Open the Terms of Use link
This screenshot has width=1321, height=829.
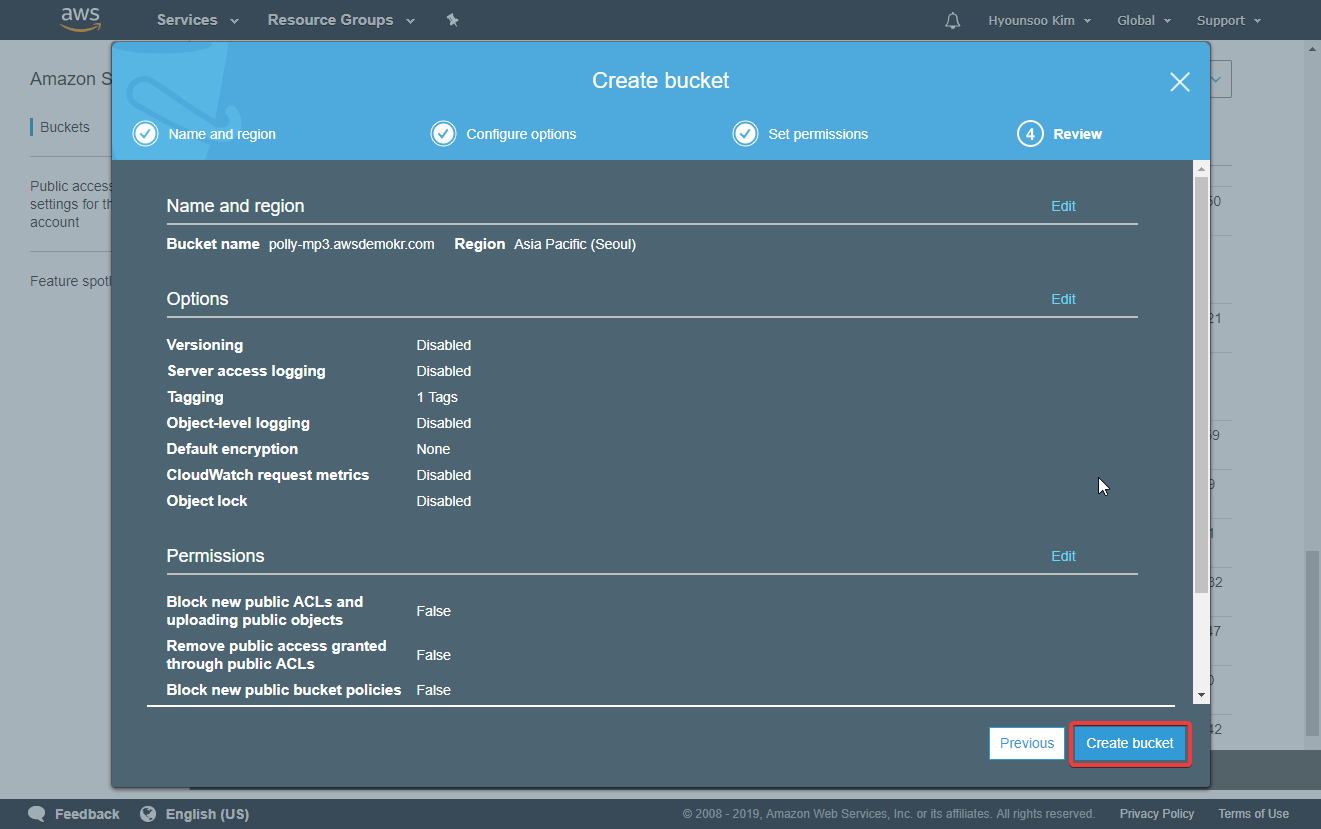coord(1254,814)
